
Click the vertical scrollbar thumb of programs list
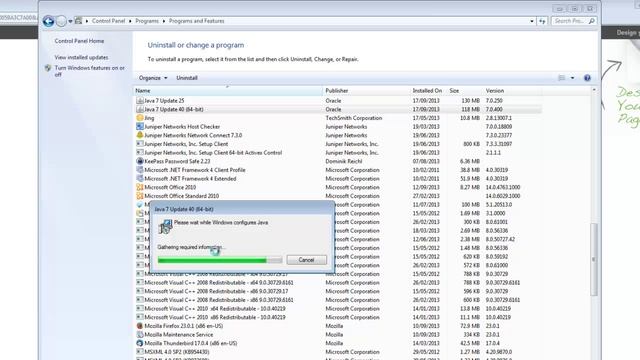[x=594, y=259]
